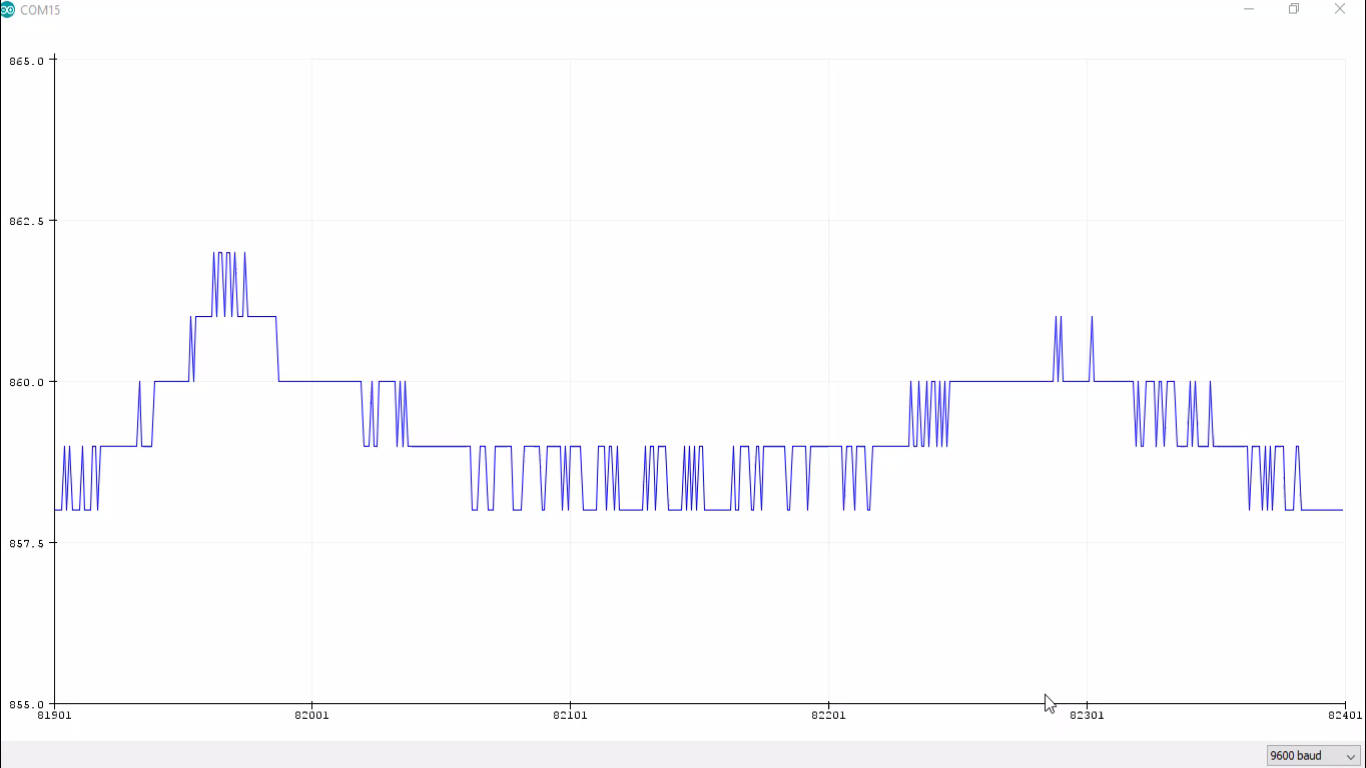Click the COM15 window title
This screenshot has width=1366, height=768.
click(40, 10)
